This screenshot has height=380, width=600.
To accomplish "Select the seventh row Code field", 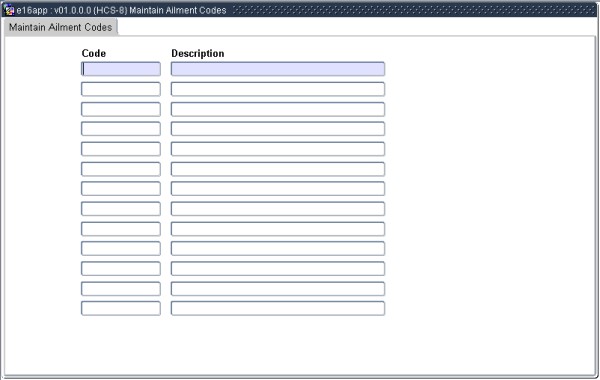I will pyautogui.click(x=121, y=189).
